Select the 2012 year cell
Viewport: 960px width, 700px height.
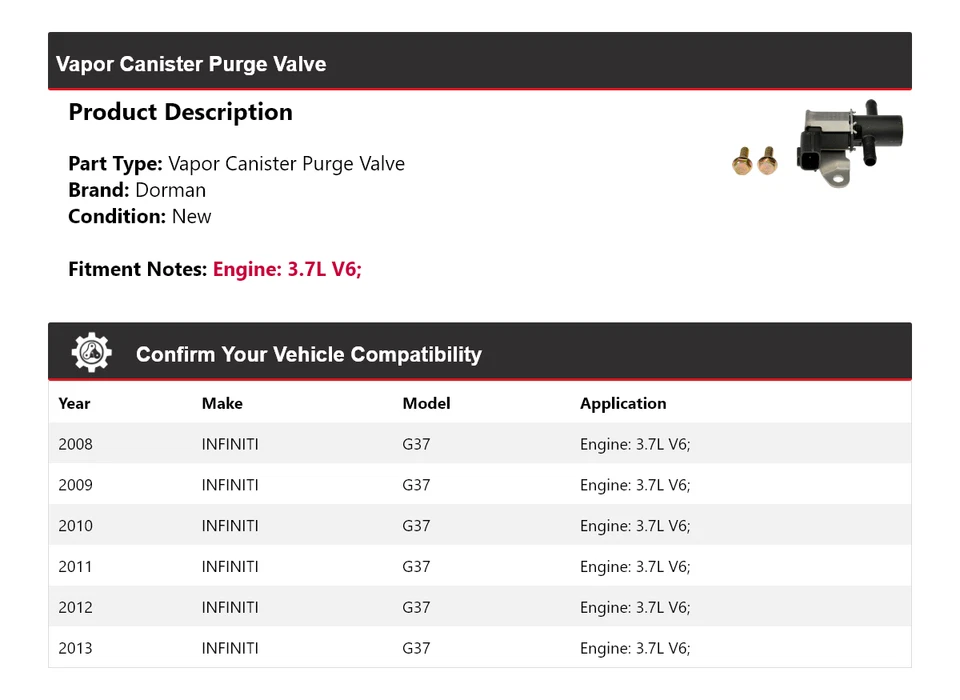76,608
